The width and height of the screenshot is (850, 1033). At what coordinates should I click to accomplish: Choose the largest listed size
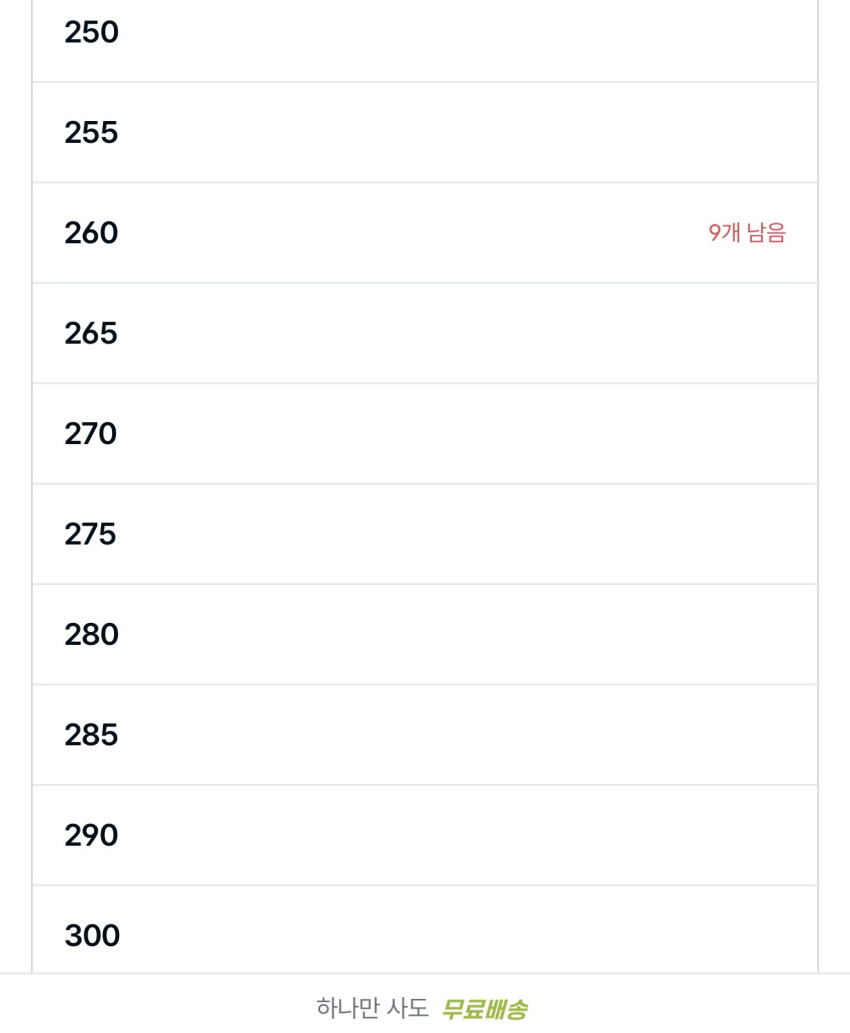91,935
